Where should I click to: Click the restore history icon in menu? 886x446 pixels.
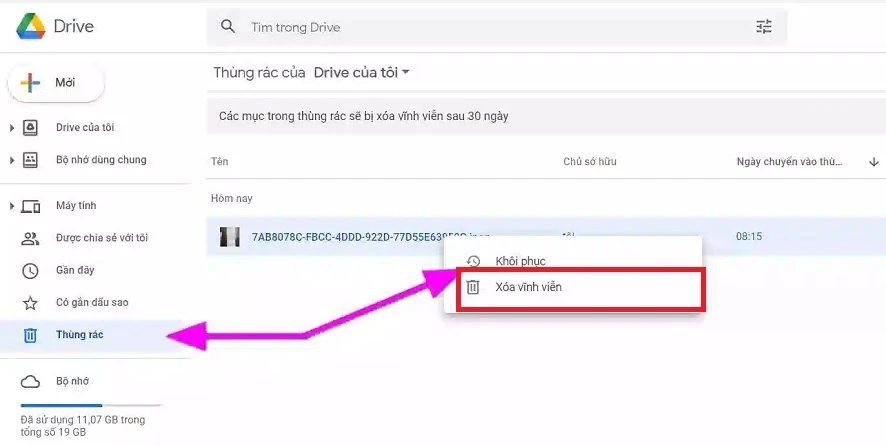pyautogui.click(x=473, y=261)
